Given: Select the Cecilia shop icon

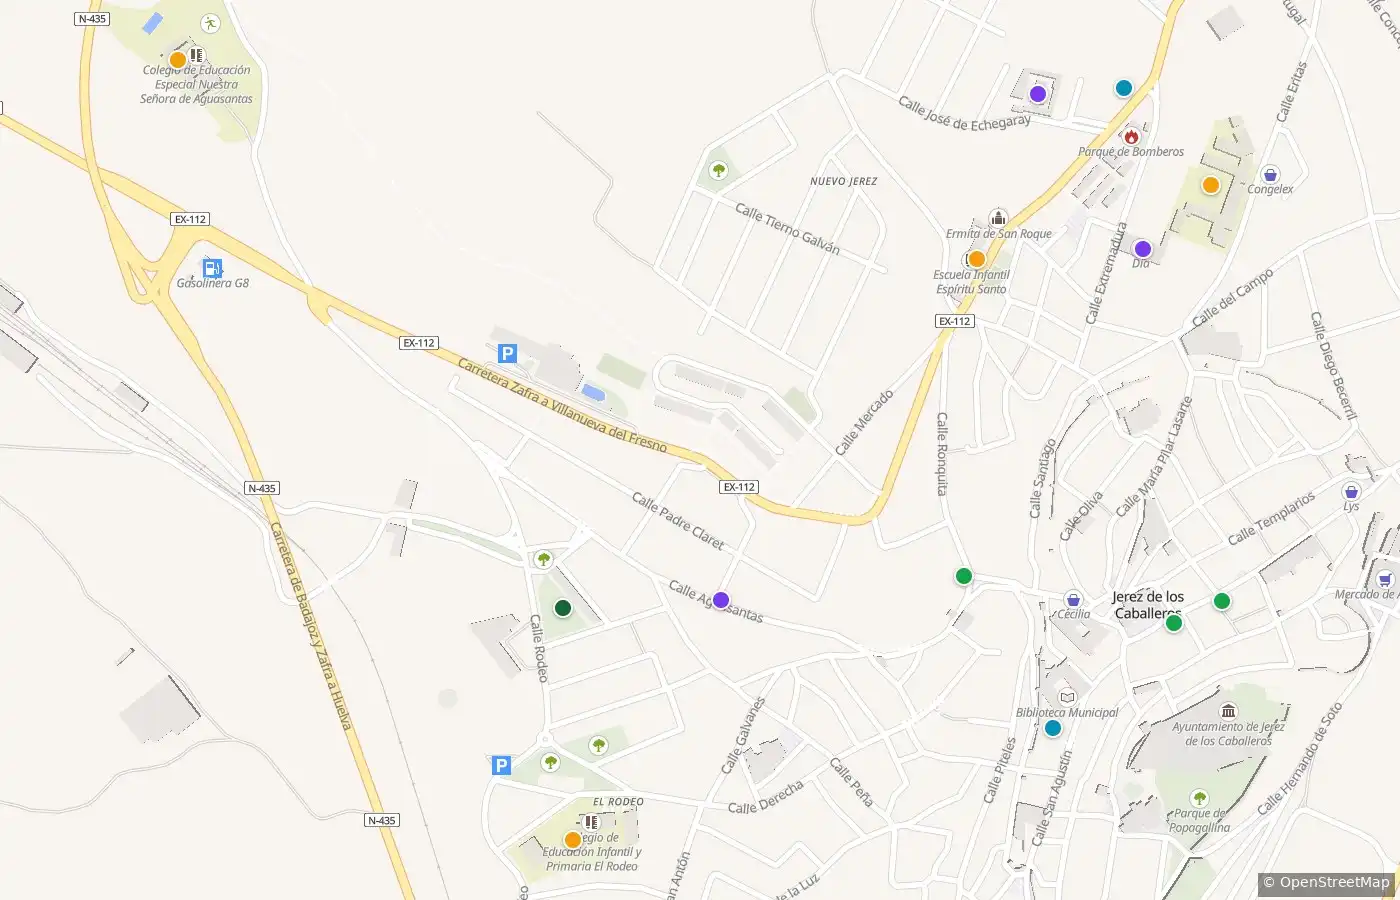Looking at the screenshot, I should (x=1073, y=600).
